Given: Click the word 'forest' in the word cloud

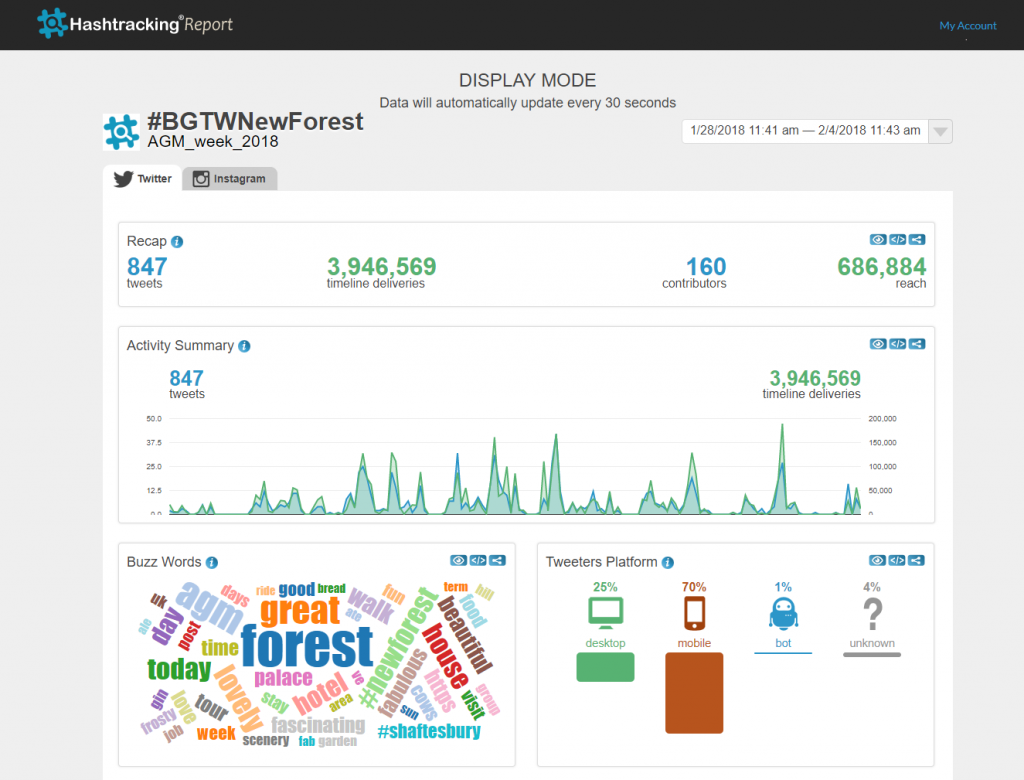Looking at the screenshot, I should (x=307, y=647).
